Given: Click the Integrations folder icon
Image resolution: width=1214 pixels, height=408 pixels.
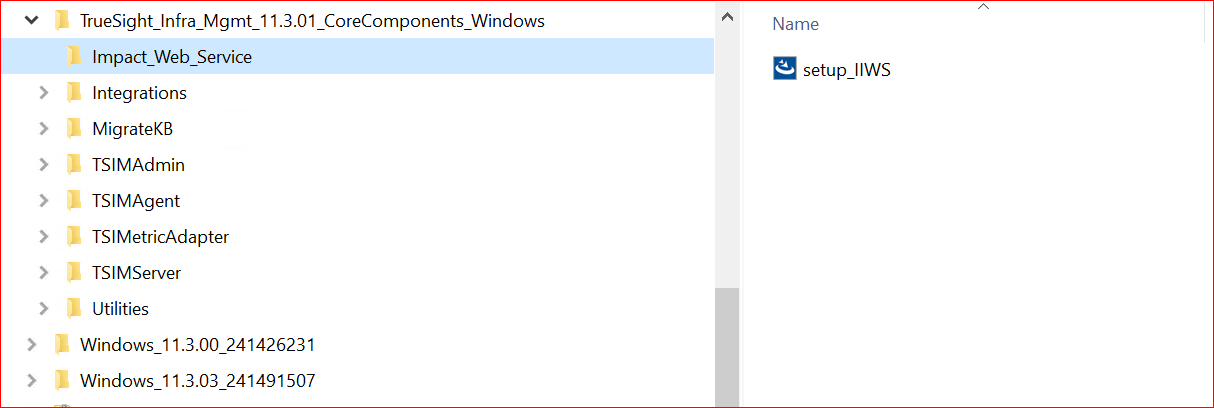Looking at the screenshot, I should (x=74, y=93).
